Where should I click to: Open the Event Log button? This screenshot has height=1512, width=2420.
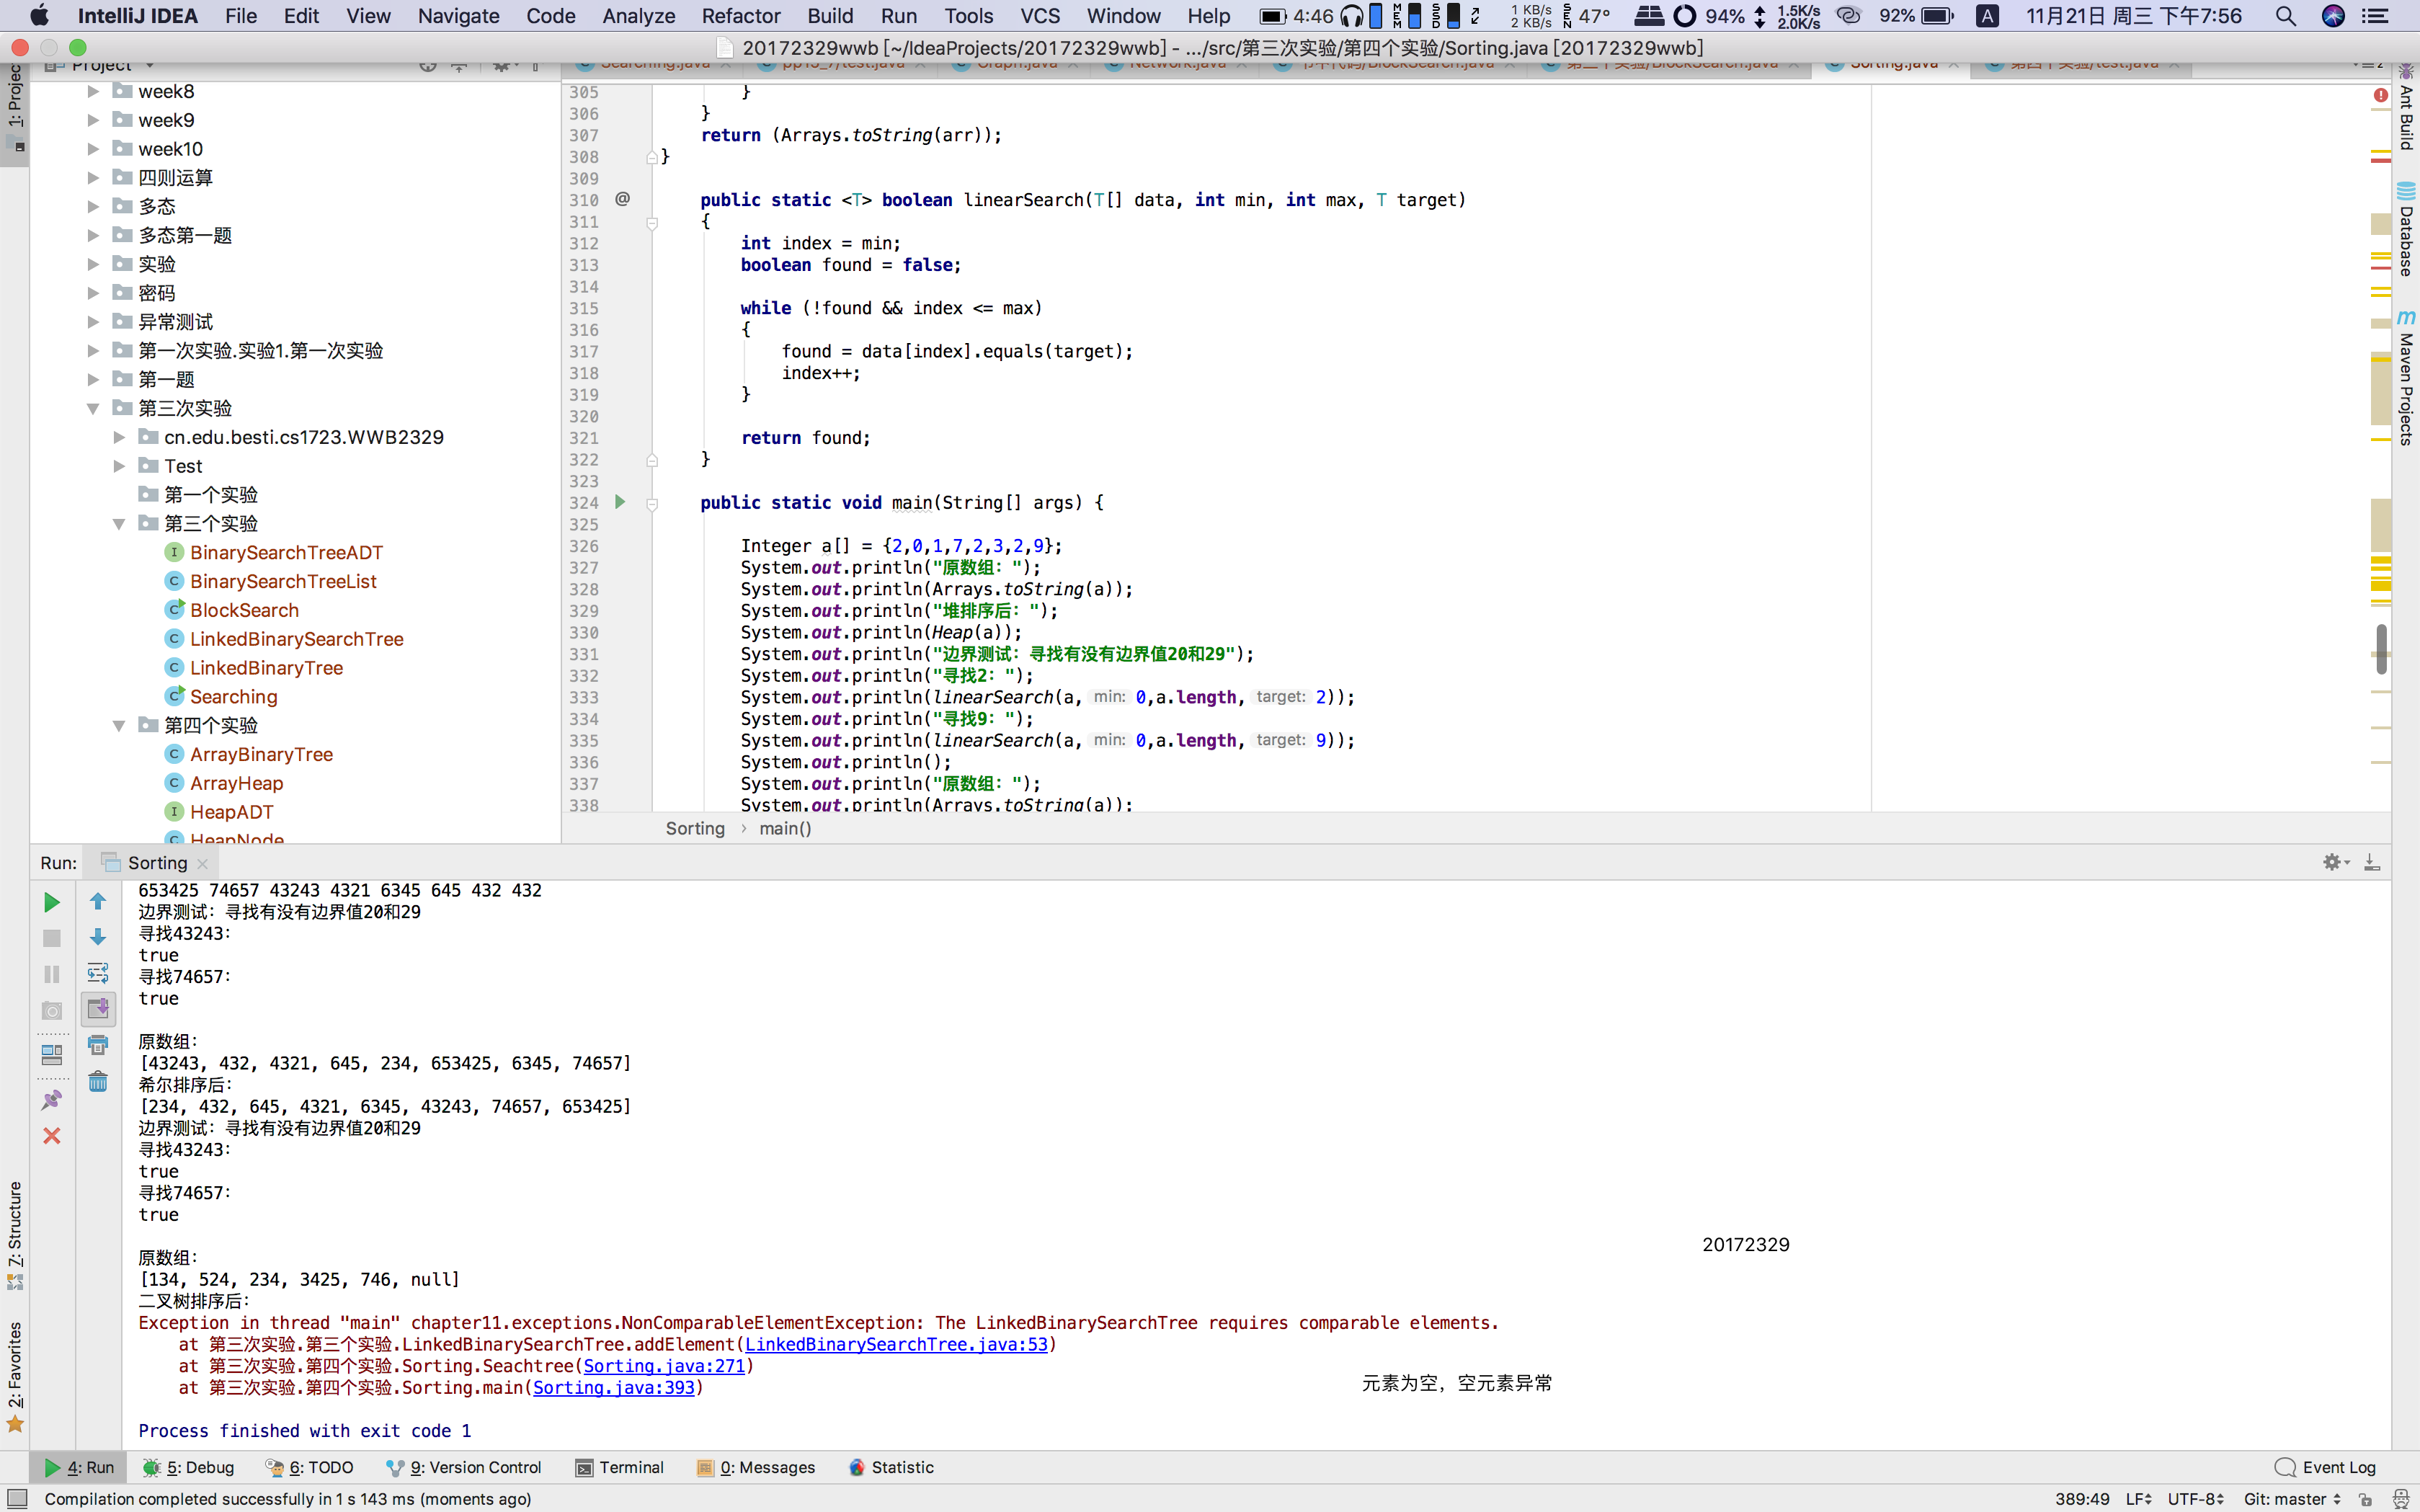coord(2325,1467)
